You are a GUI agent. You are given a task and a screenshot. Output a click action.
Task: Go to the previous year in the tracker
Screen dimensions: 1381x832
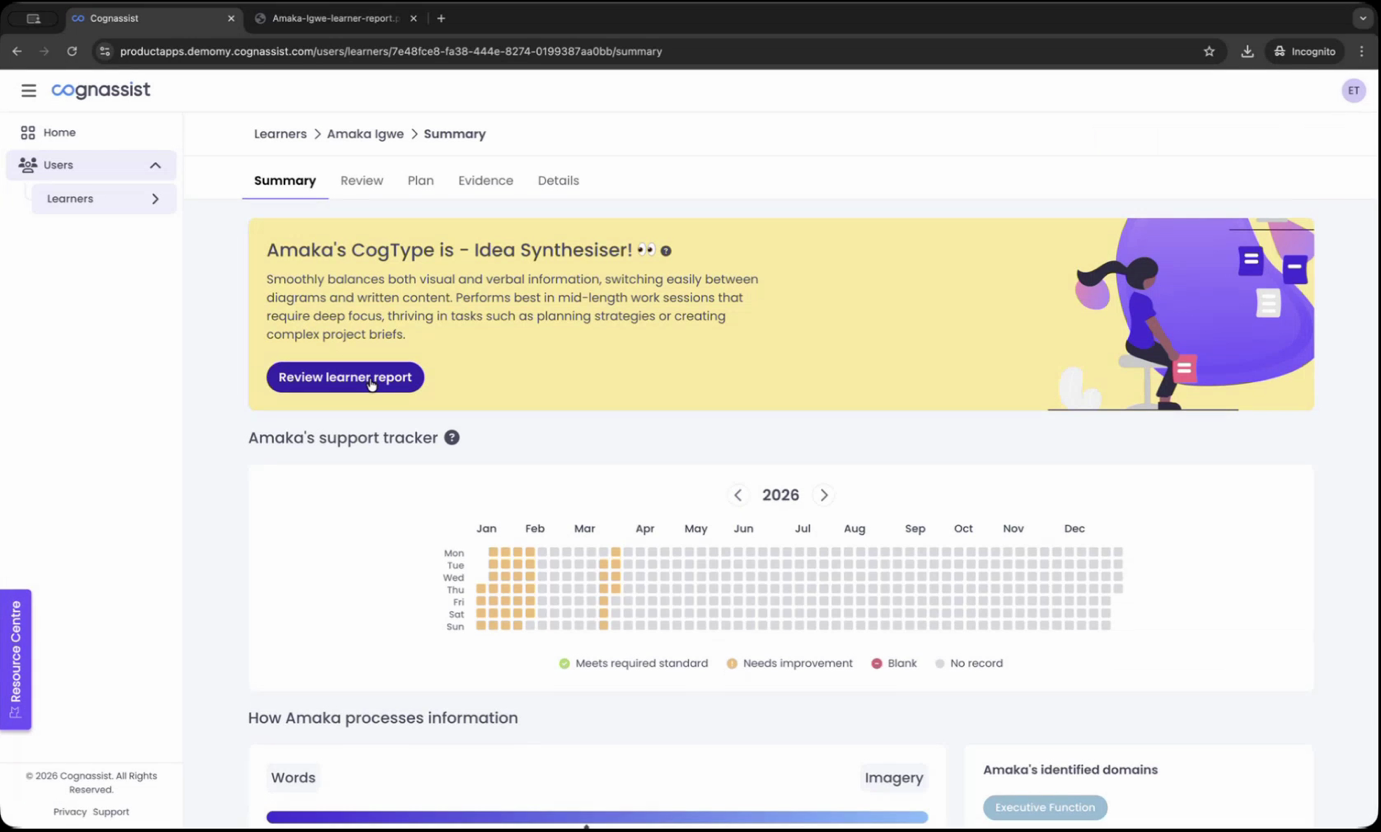click(738, 495)
